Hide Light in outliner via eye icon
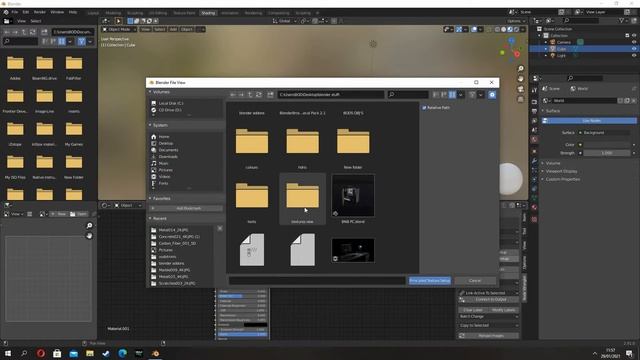The image size is (640, 360). coord(634,56)
